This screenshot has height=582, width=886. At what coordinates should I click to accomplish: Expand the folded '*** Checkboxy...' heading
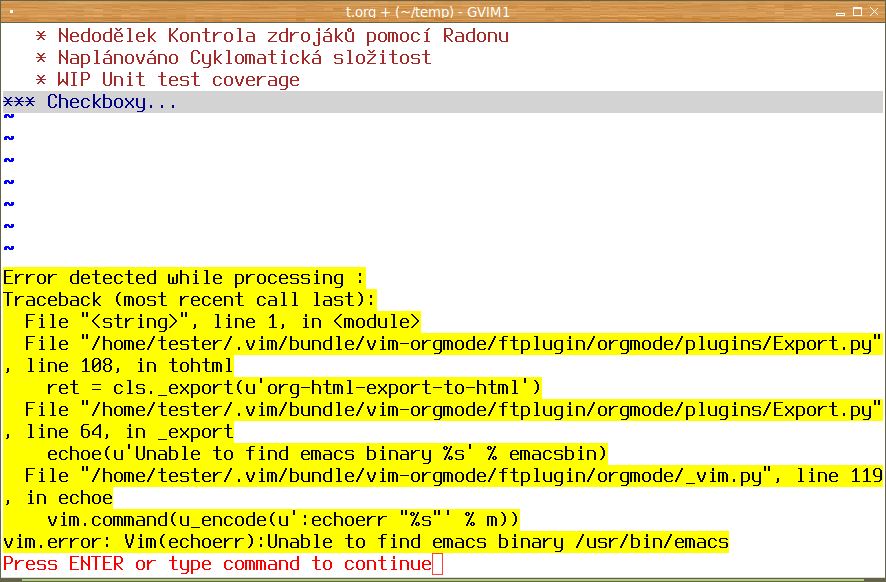442,102
